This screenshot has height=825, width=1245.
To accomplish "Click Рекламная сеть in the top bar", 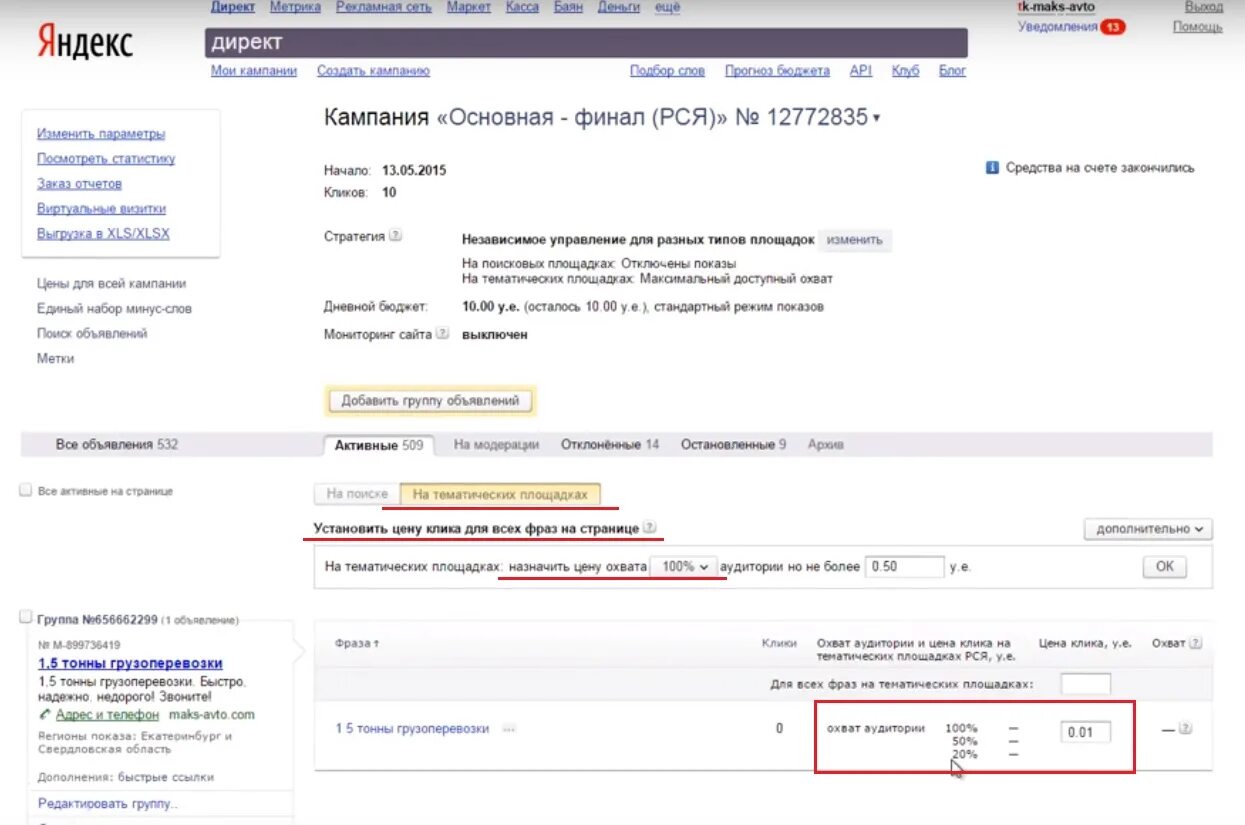I will click(x=384, y=7).
